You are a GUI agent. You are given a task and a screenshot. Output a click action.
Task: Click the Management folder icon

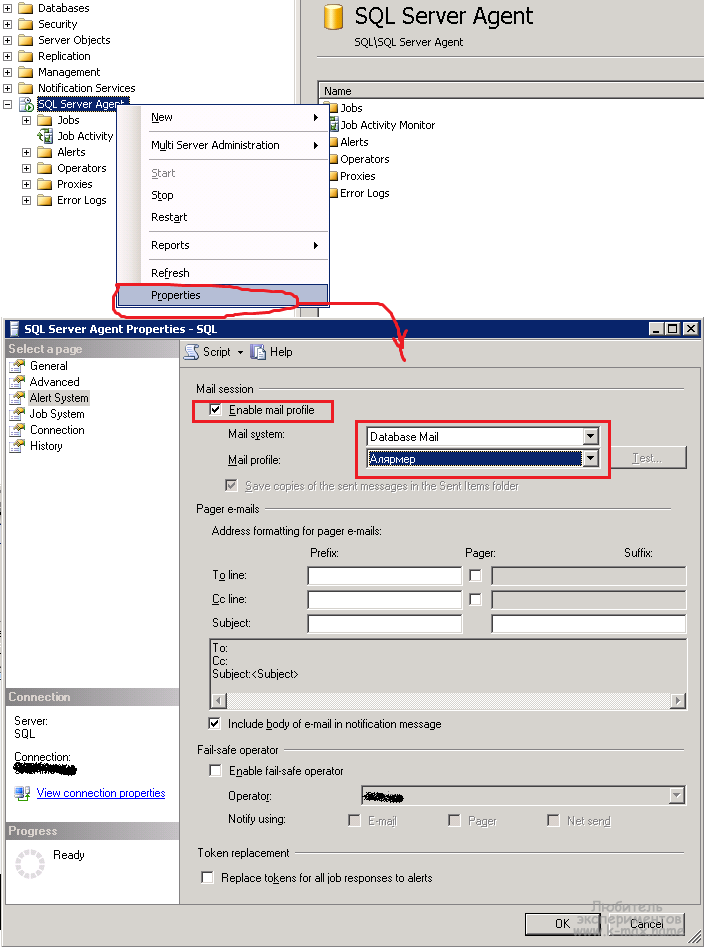(25, 72)
